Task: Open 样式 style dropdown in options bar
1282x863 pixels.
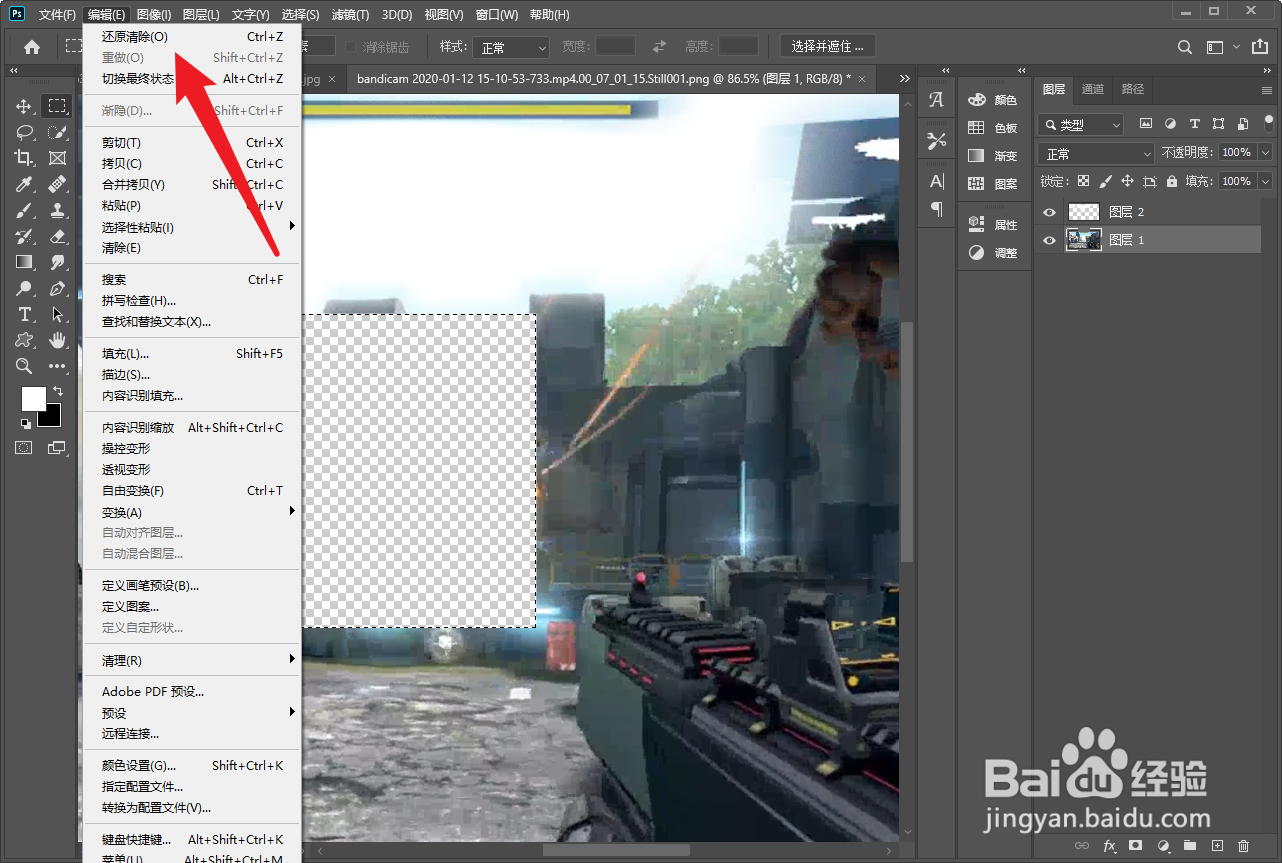Action: pyautogui.click(x=511, y=47)
